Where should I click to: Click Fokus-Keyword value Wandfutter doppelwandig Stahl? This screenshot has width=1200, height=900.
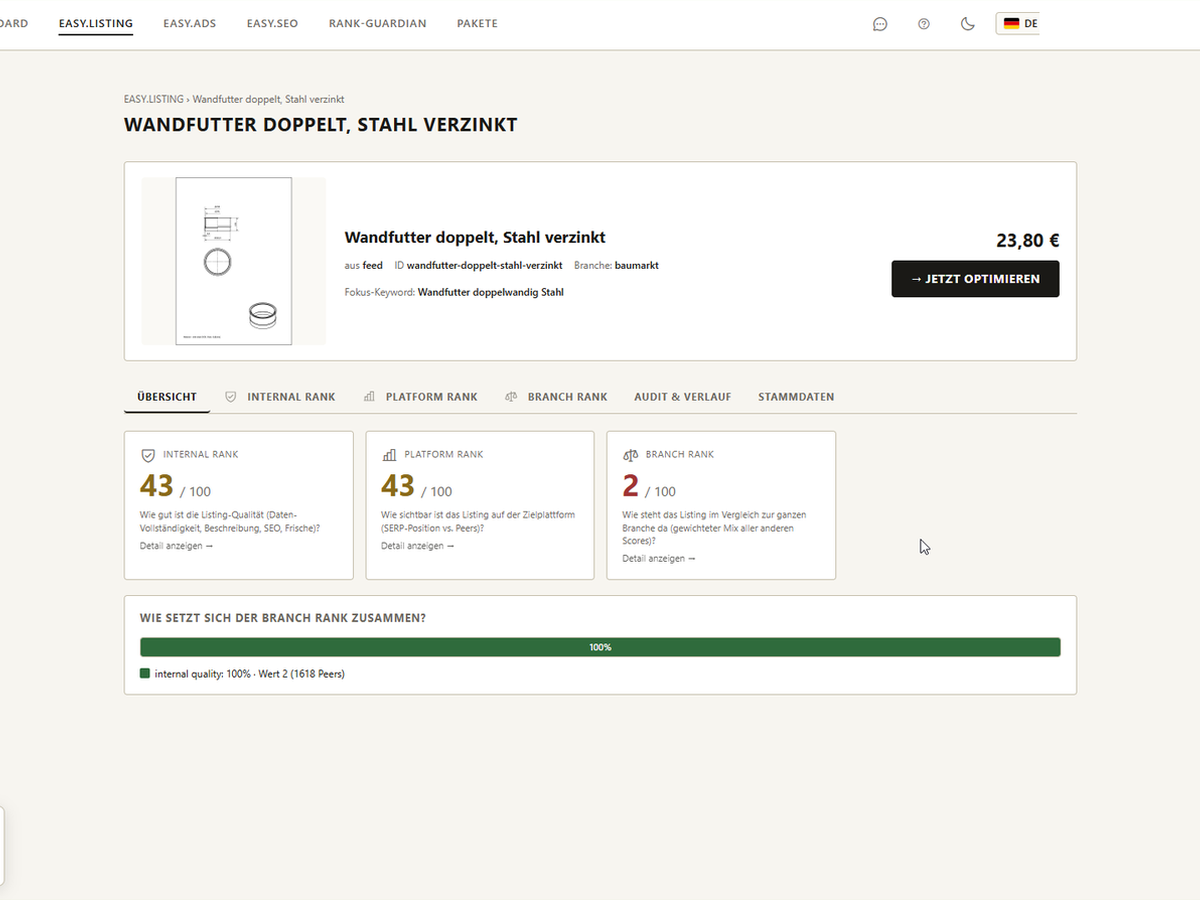[x=491, y=292]
